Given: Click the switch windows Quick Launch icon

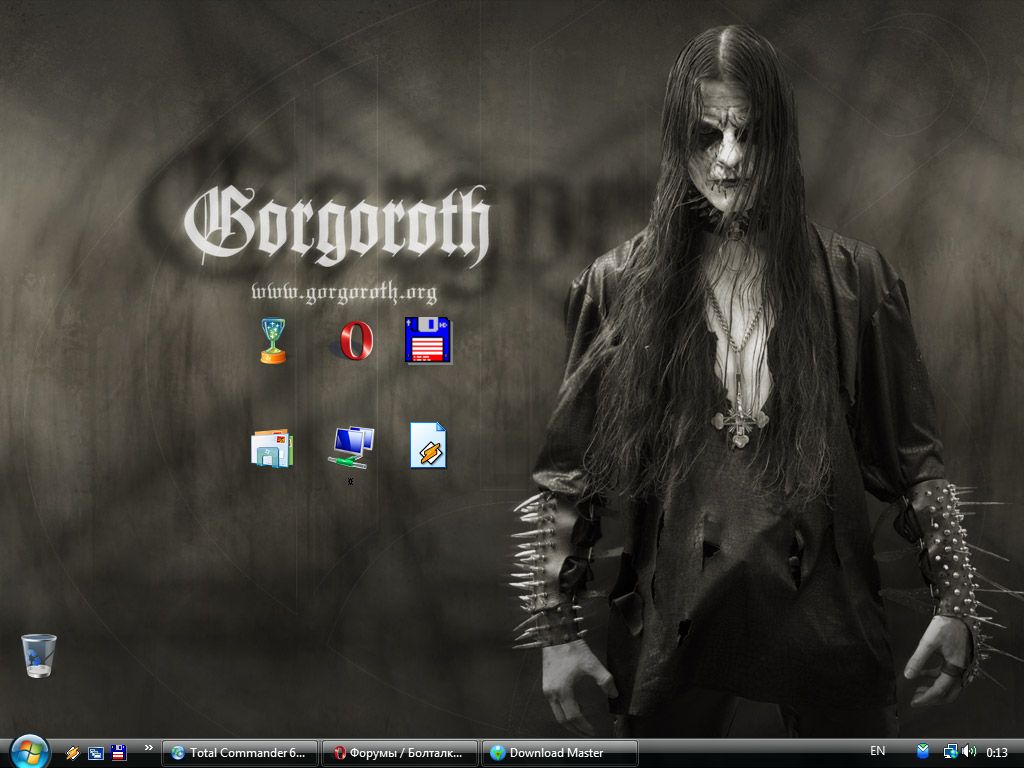Looking at the screenshot, I should click(x=96, y=753).
